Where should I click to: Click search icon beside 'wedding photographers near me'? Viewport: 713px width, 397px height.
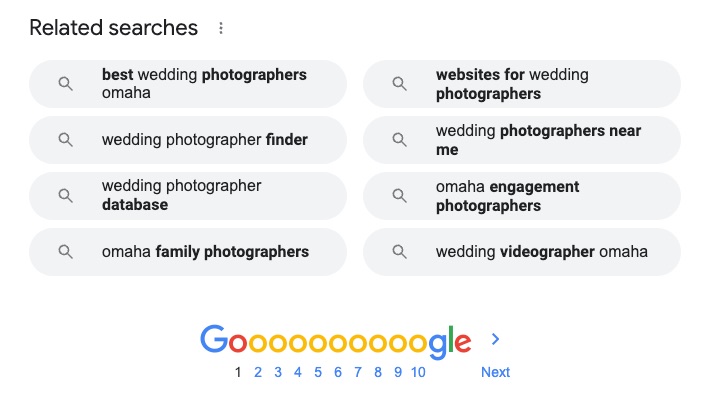point(399,140)
